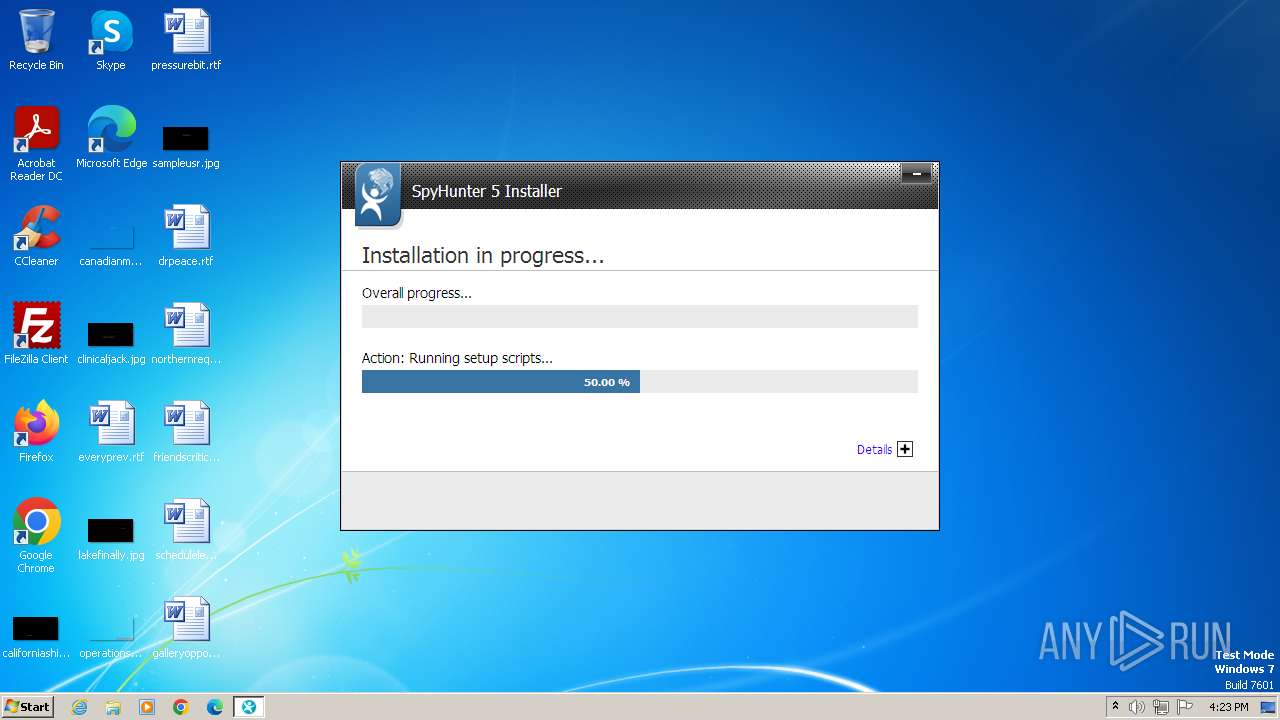The width and height of the screenshot is (1280, 720).
Task: Click the SpyHunter 5 Installer title text
Action: (x=487, y=191)
